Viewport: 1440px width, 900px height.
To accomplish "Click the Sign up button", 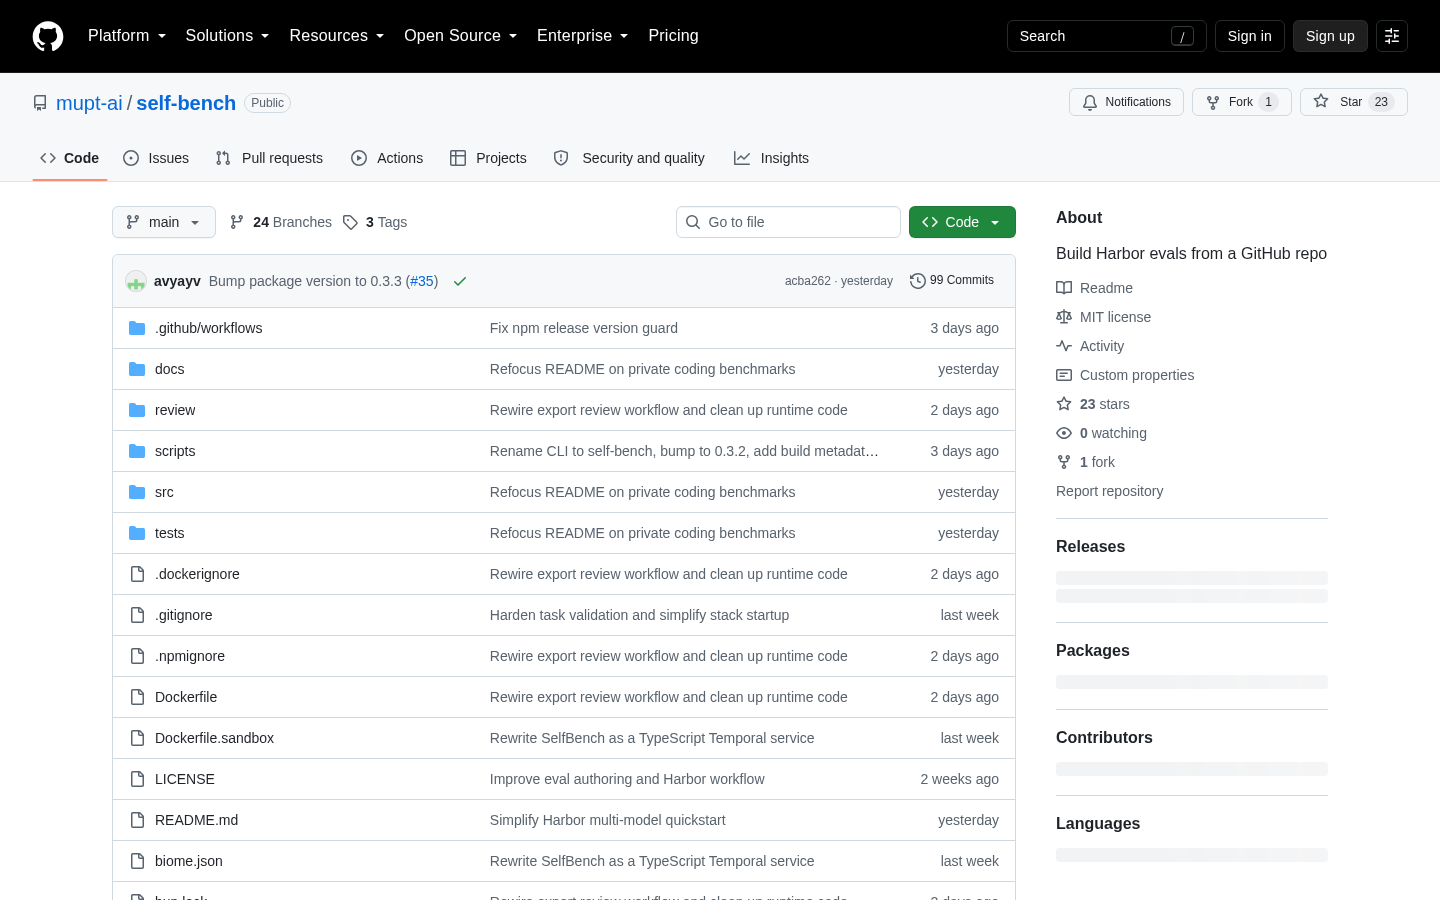I will [x=1330, y=36].
